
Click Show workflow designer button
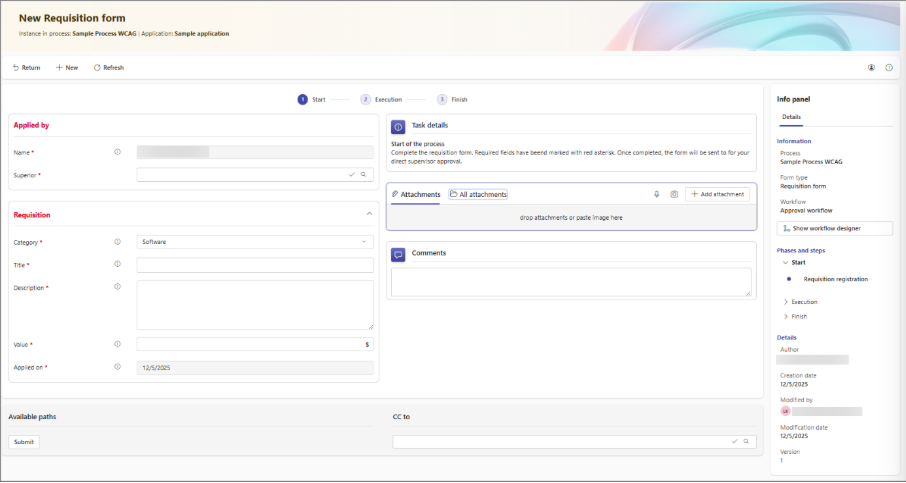pyautogui.click(x=821, y=228)
